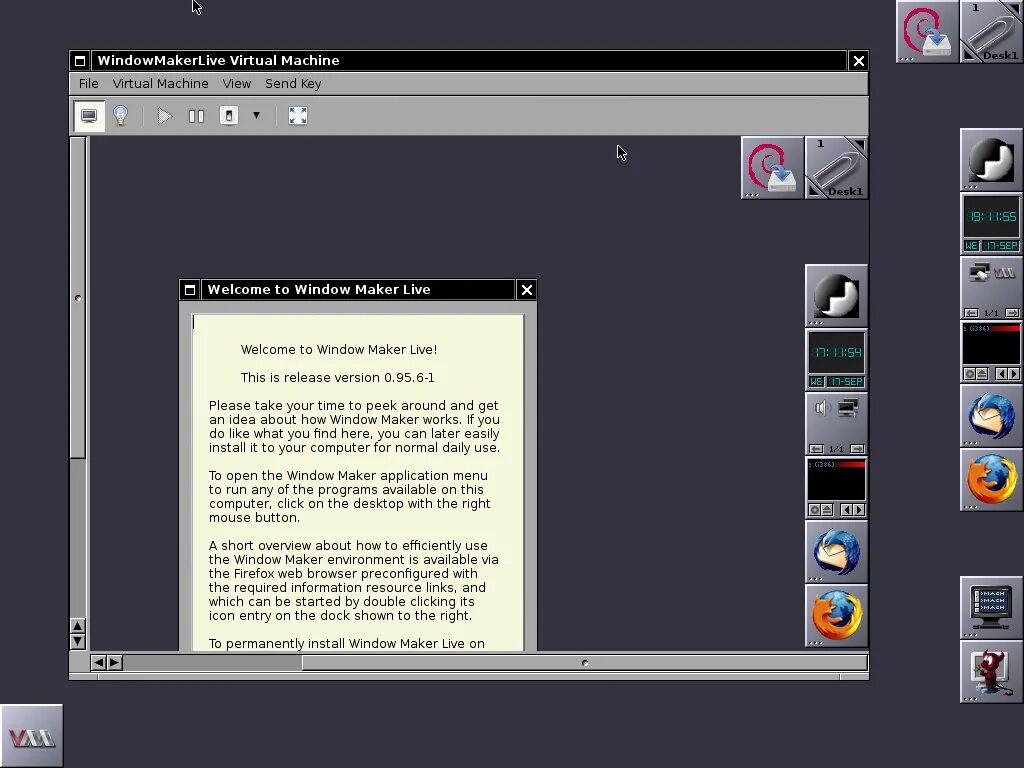This screenshot has width=1024, height=768.
Task: Switch the VM viewer to fullscreen
Action: pyautogui.click(x=298, y=116)
